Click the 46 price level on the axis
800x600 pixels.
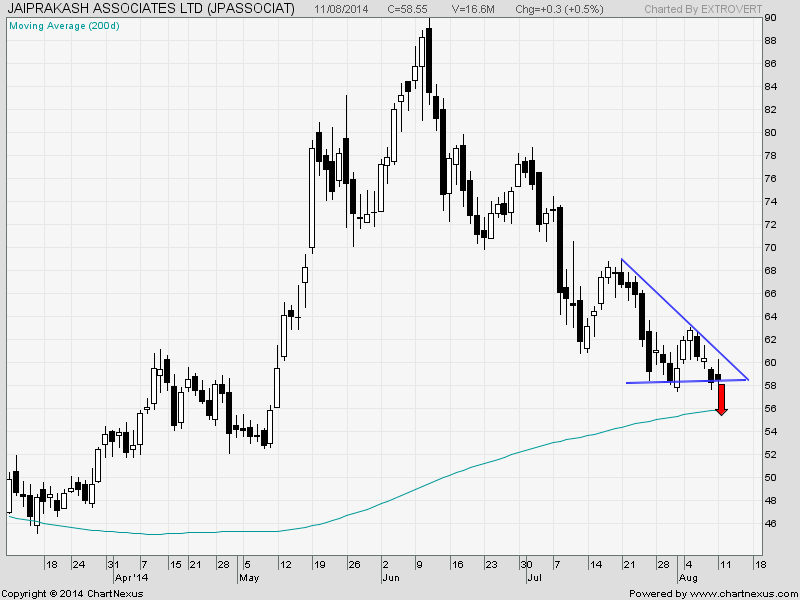click(x=770, y=524)
